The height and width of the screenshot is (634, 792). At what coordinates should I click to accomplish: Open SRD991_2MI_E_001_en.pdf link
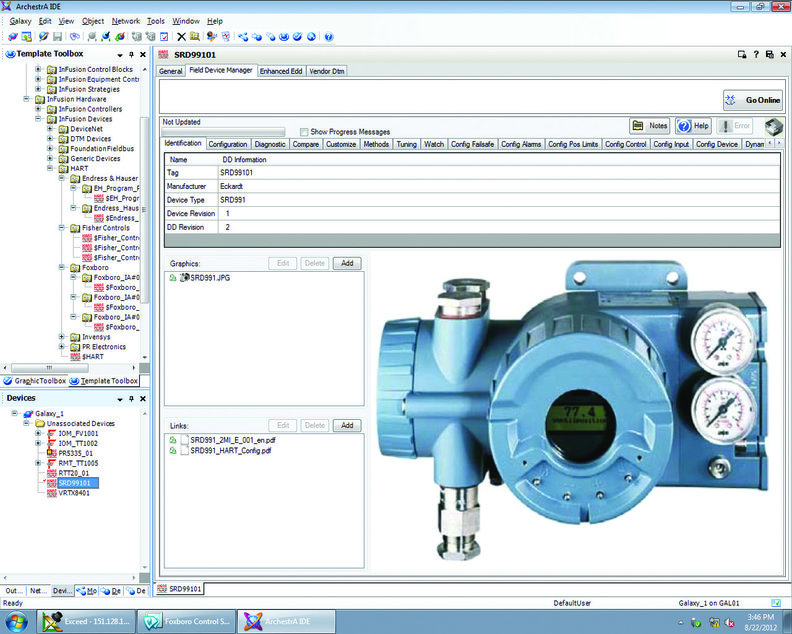tap(232, 440)
